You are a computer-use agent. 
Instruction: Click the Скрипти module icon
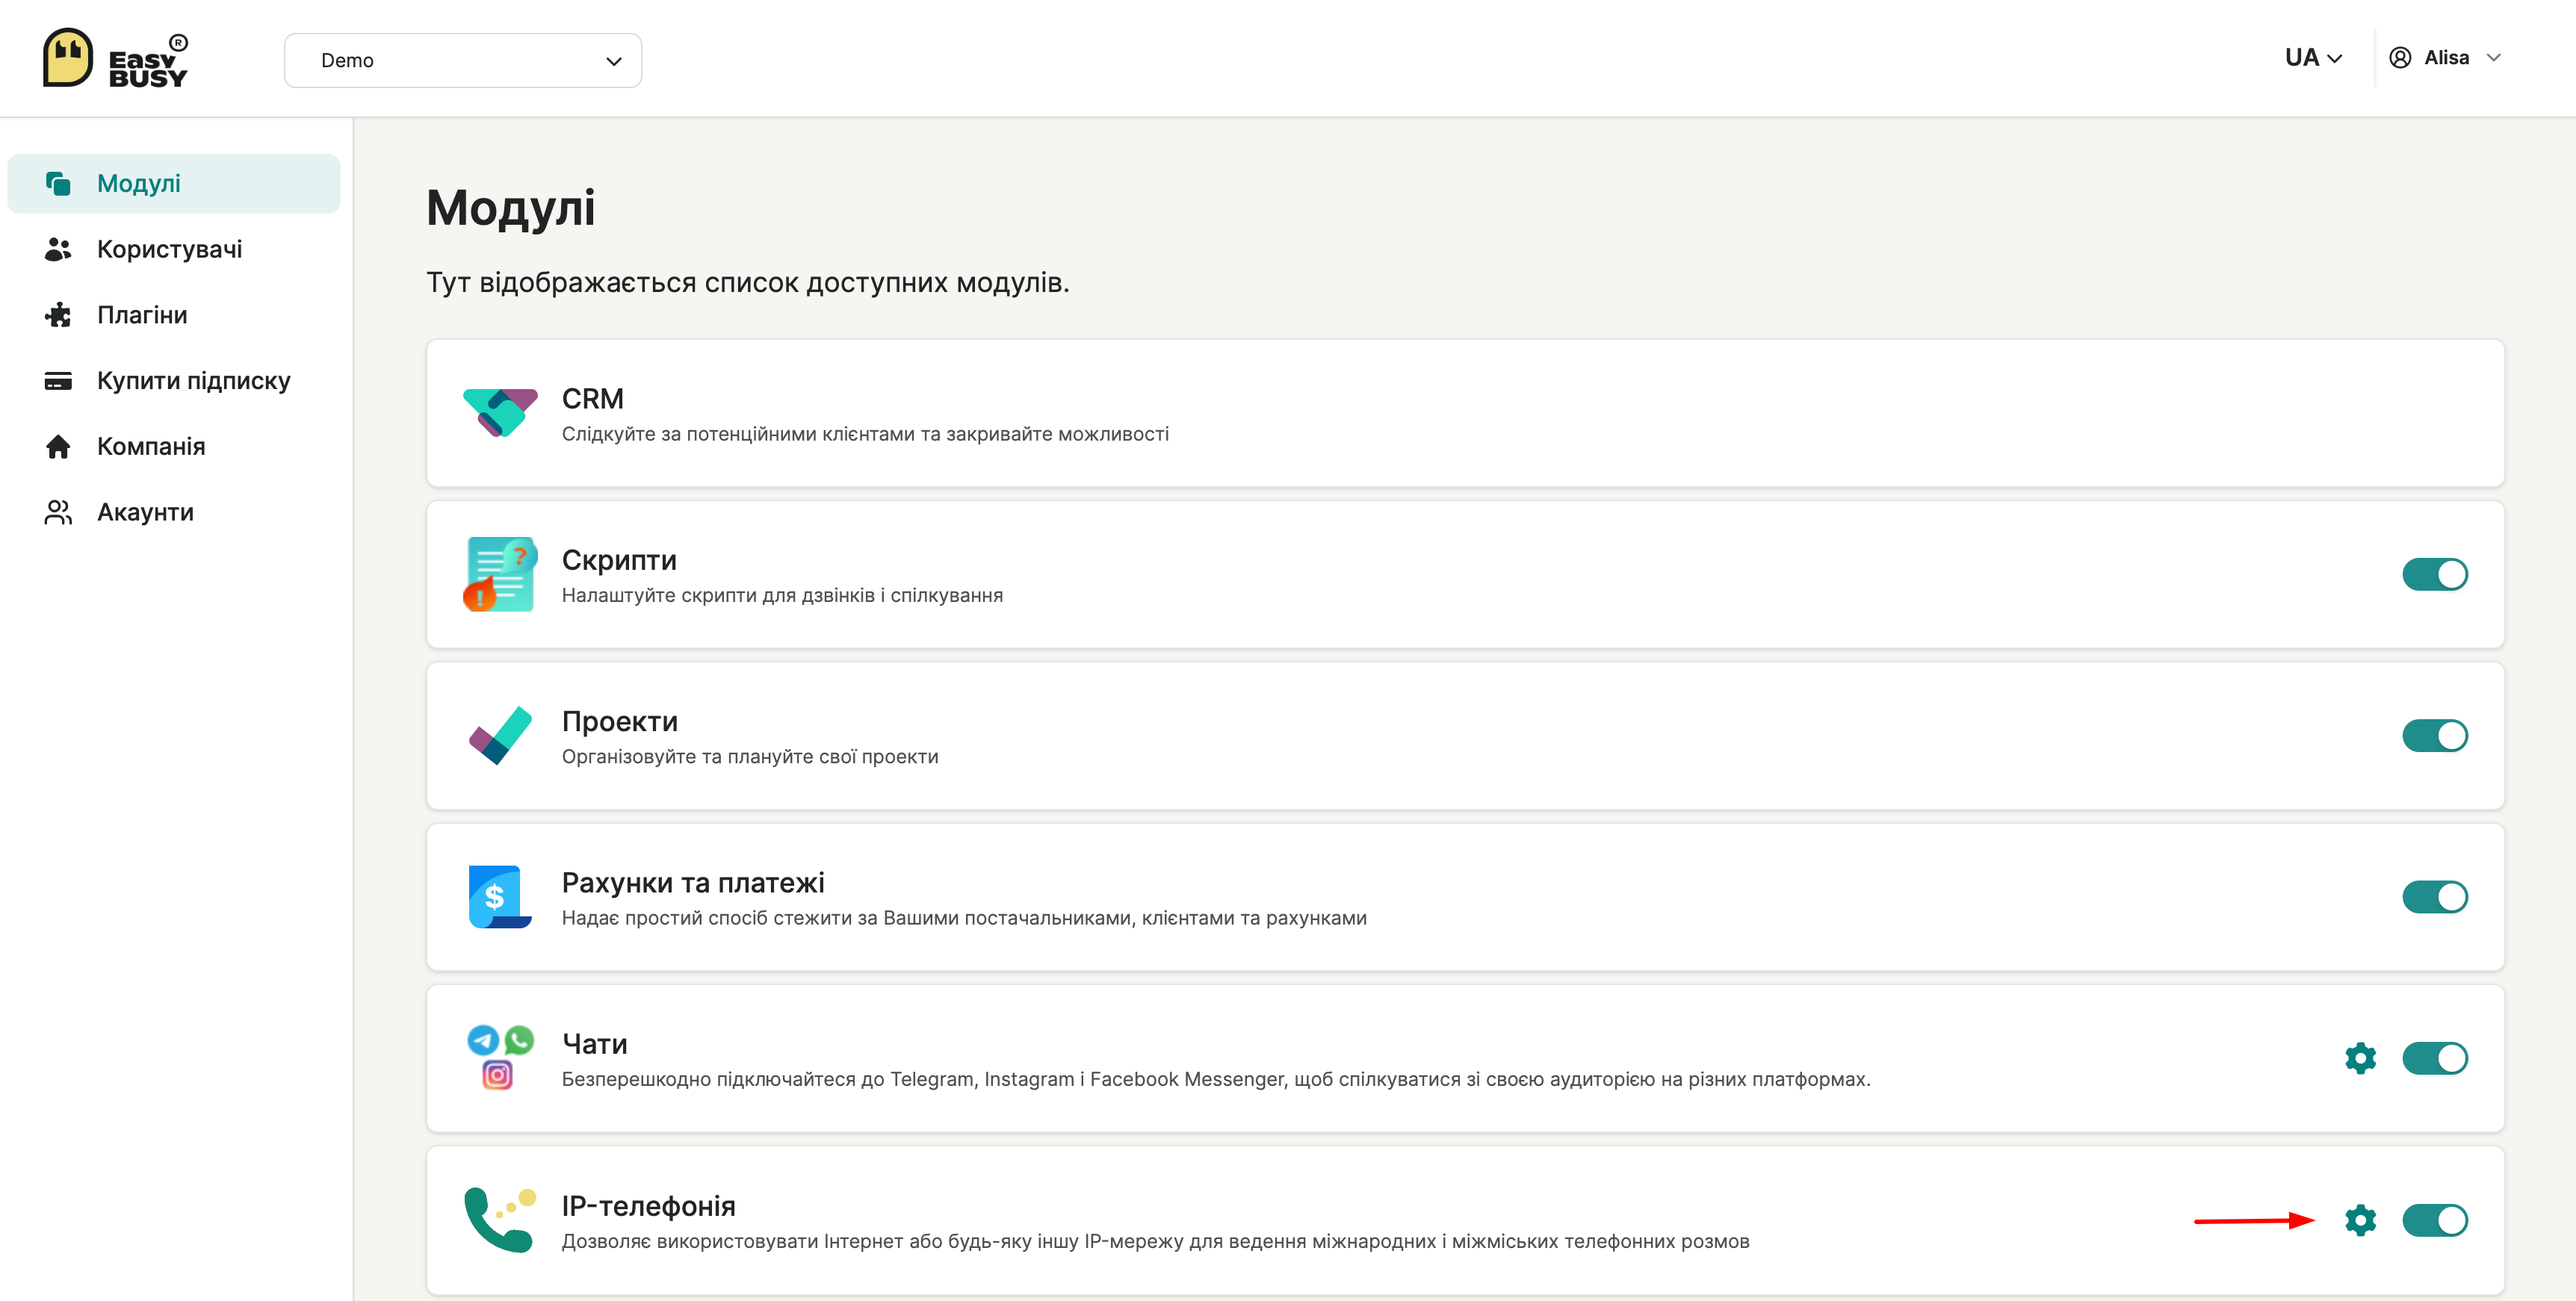pos(500,574)
